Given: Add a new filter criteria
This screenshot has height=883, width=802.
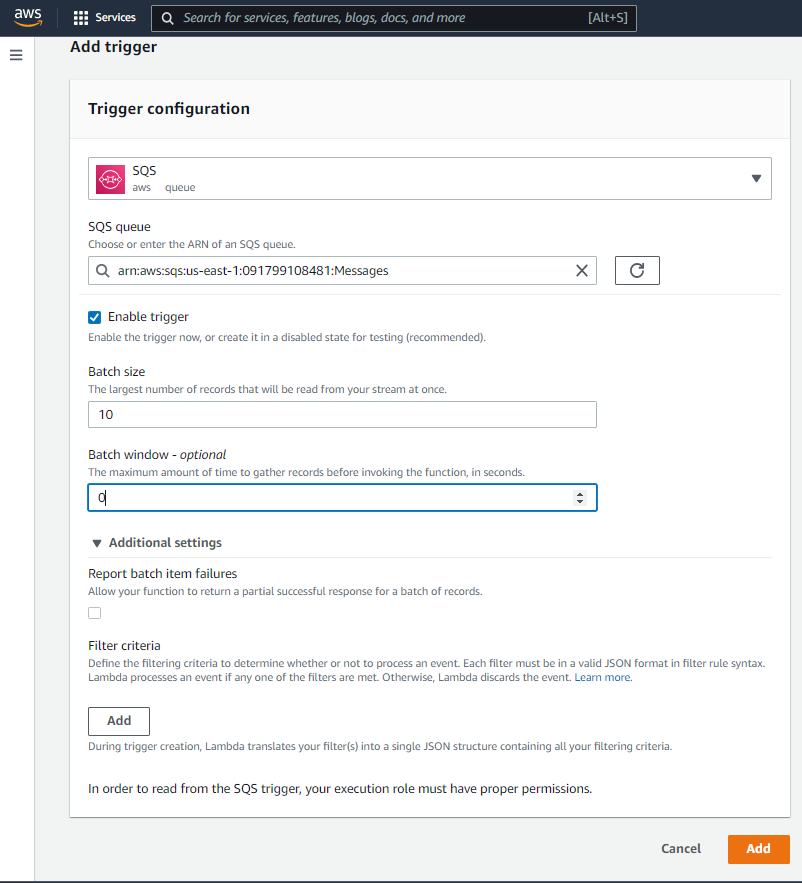Looking at the screenshot, I should click(x=119, y=721).
